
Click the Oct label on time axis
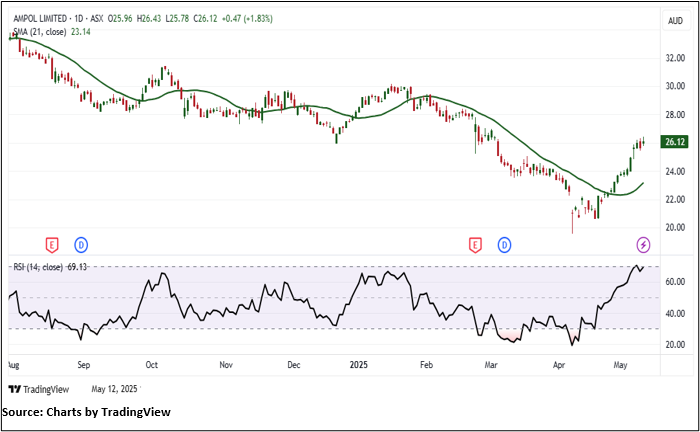click(152, 365)
